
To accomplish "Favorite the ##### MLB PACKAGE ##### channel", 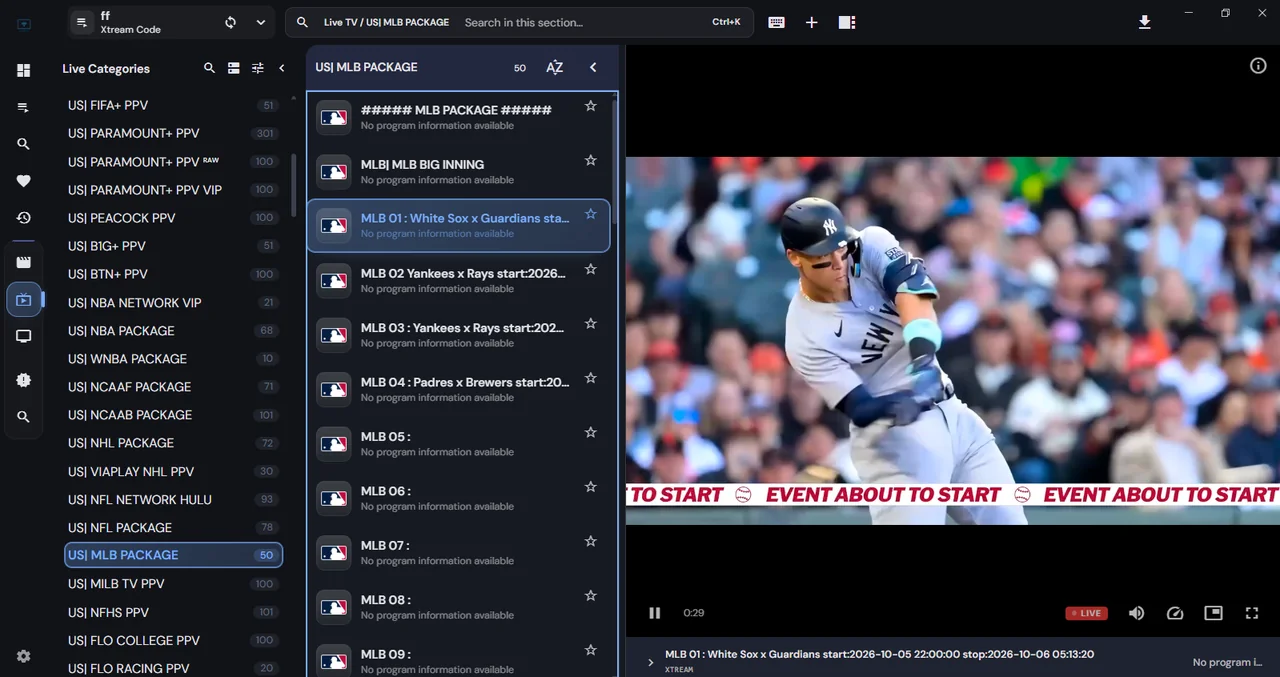I will (x=590, y=106).
